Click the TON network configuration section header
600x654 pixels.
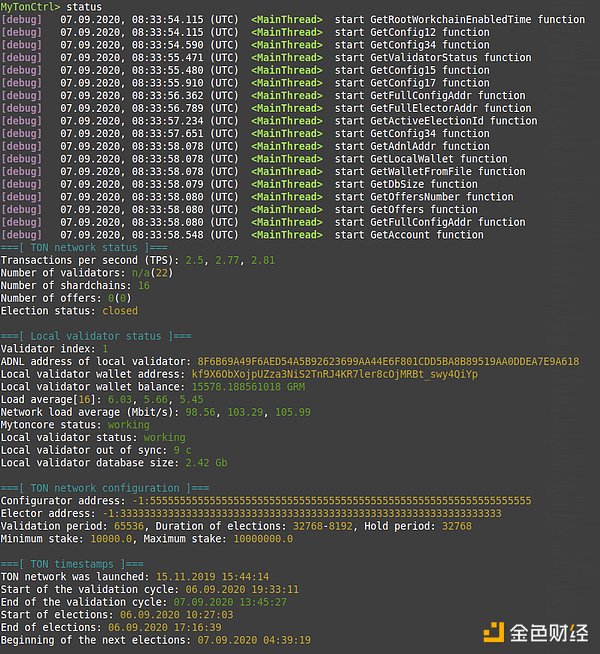coord(105,488)
